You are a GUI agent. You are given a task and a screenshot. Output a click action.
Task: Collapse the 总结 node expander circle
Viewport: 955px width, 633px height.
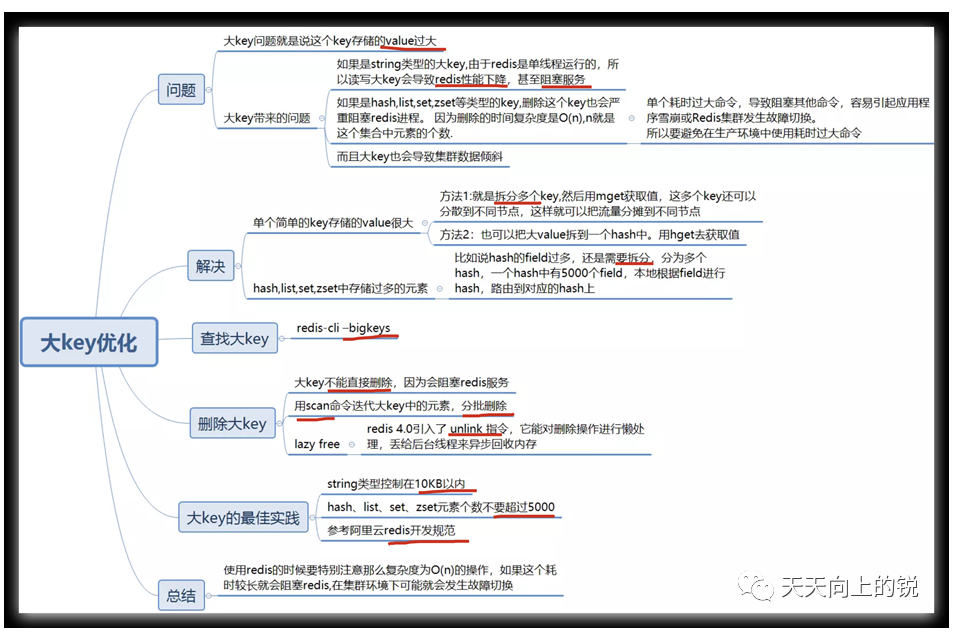[209, 595]
